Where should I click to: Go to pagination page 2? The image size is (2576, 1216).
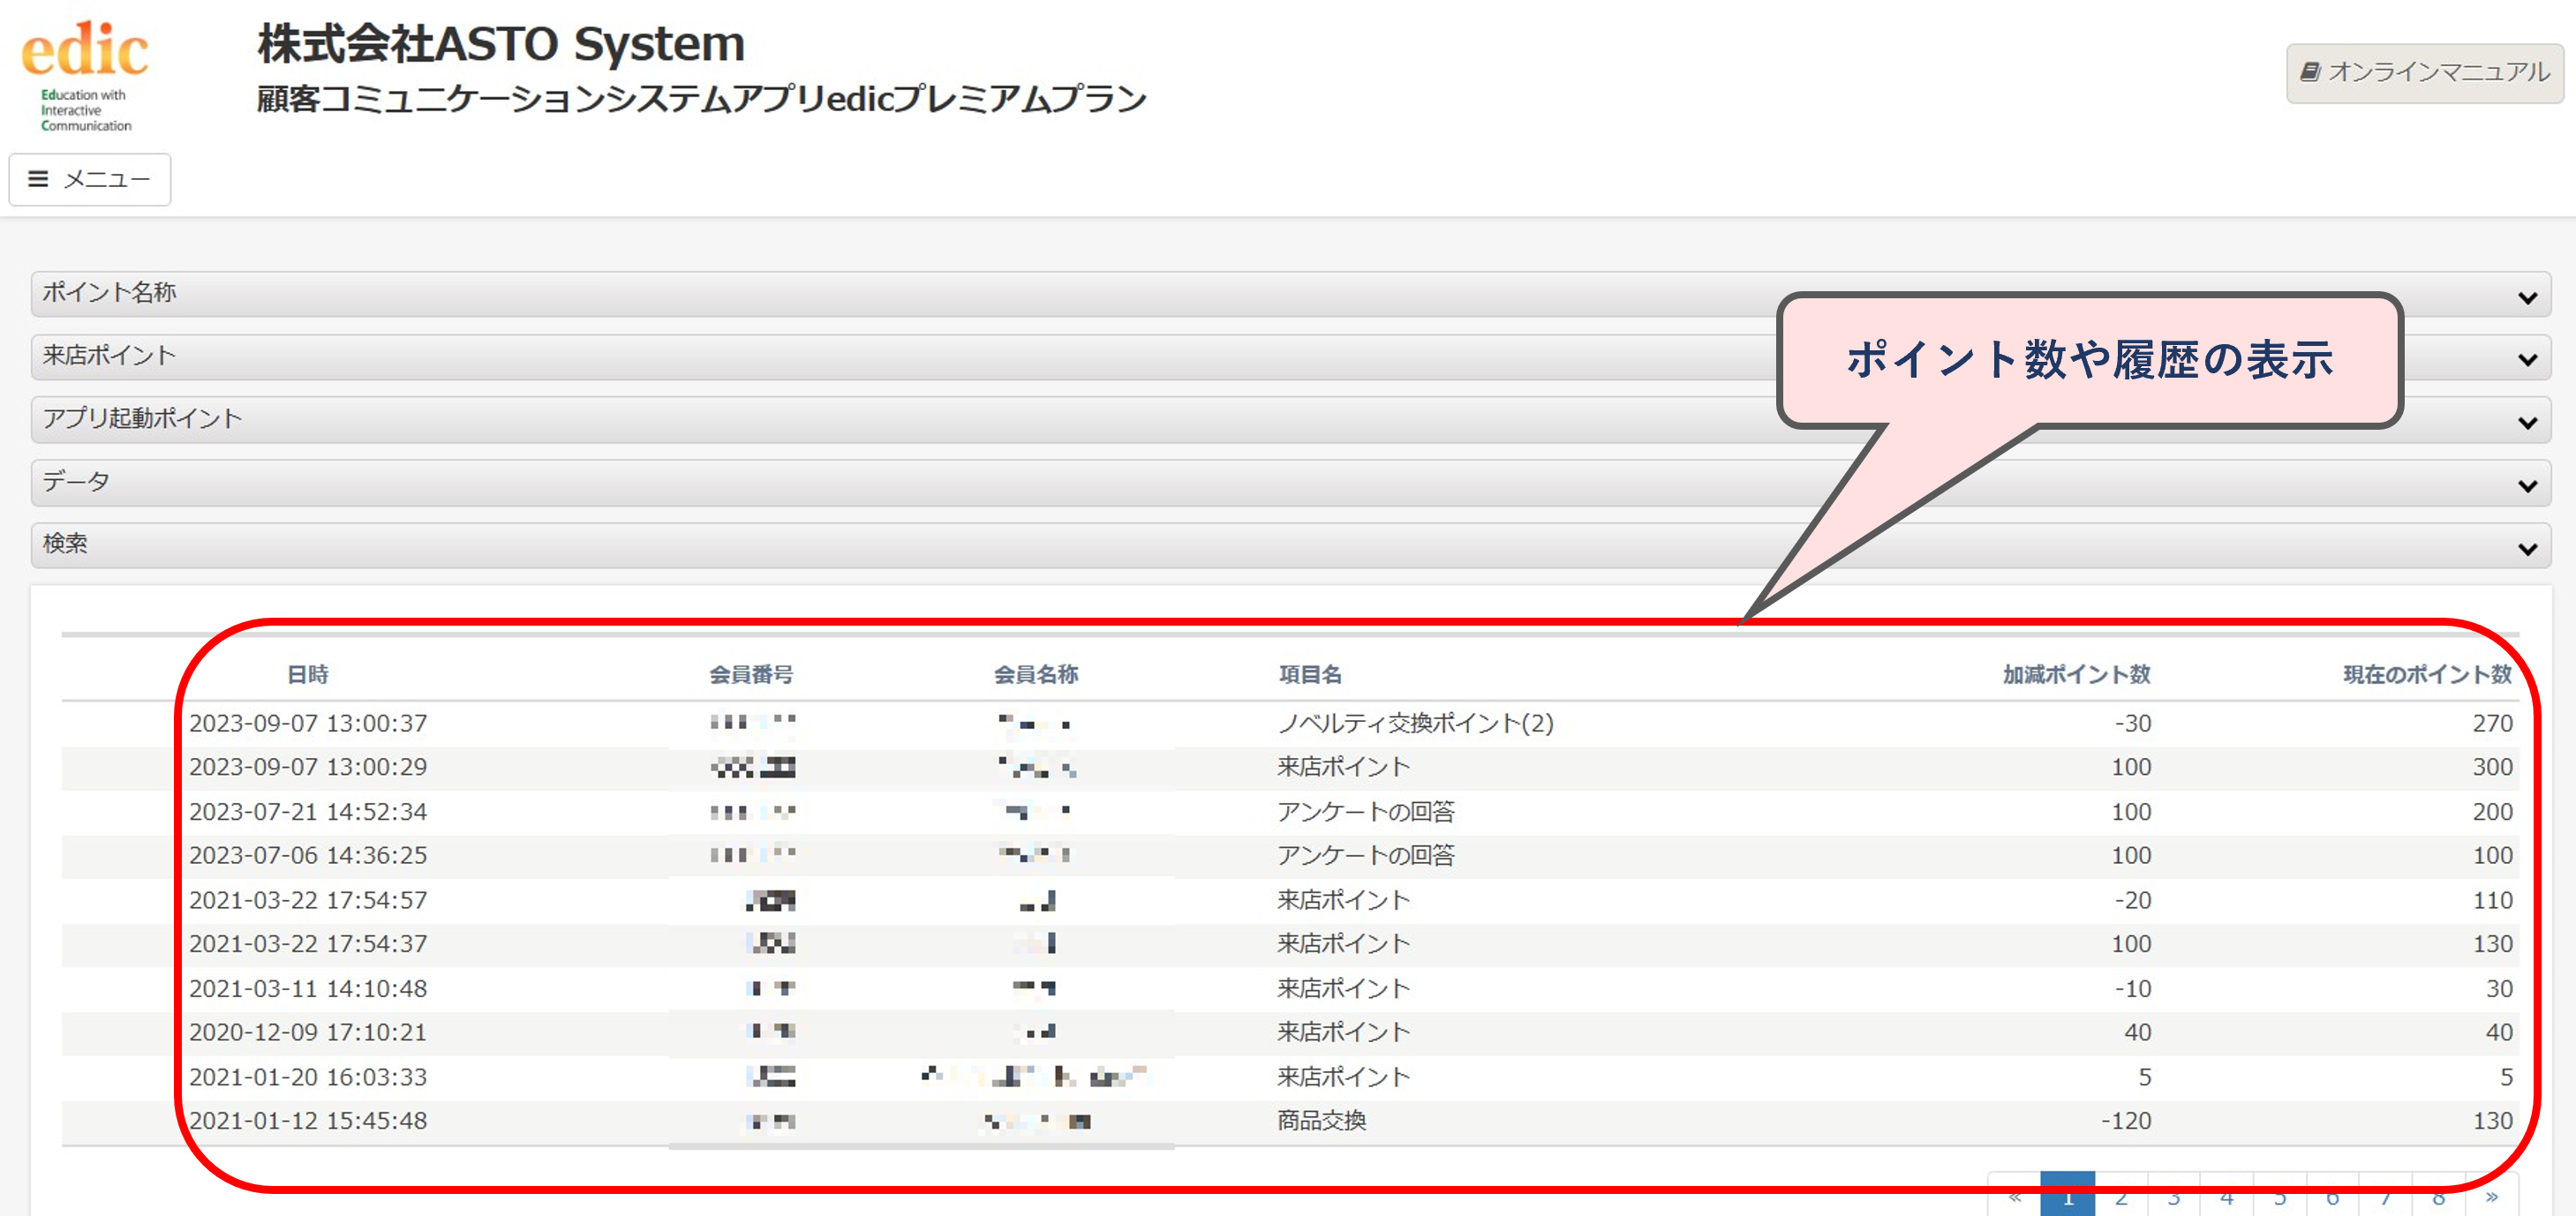2120,1196
